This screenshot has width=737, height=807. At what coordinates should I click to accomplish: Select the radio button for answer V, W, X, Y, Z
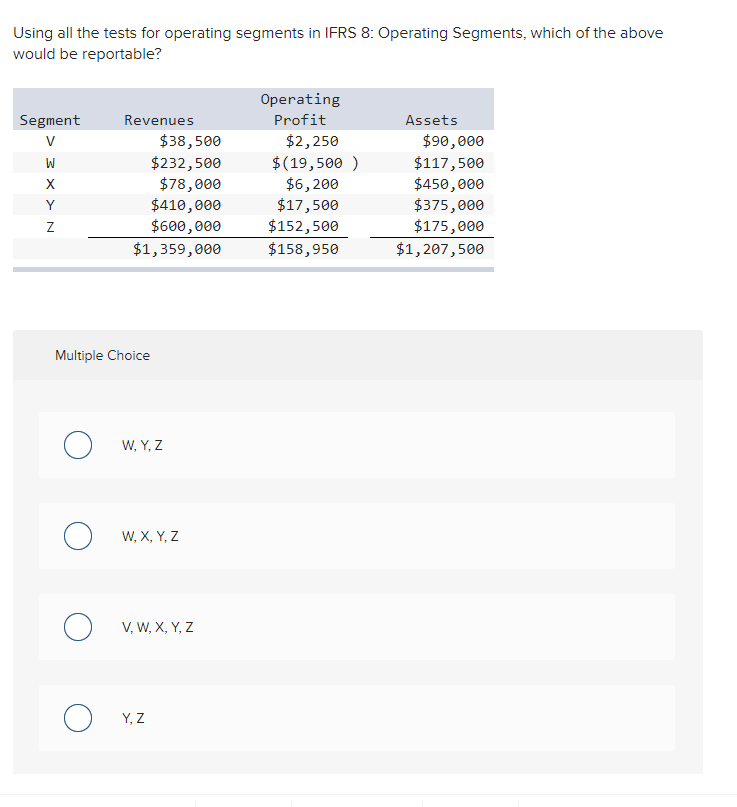(x=78, y=627)
